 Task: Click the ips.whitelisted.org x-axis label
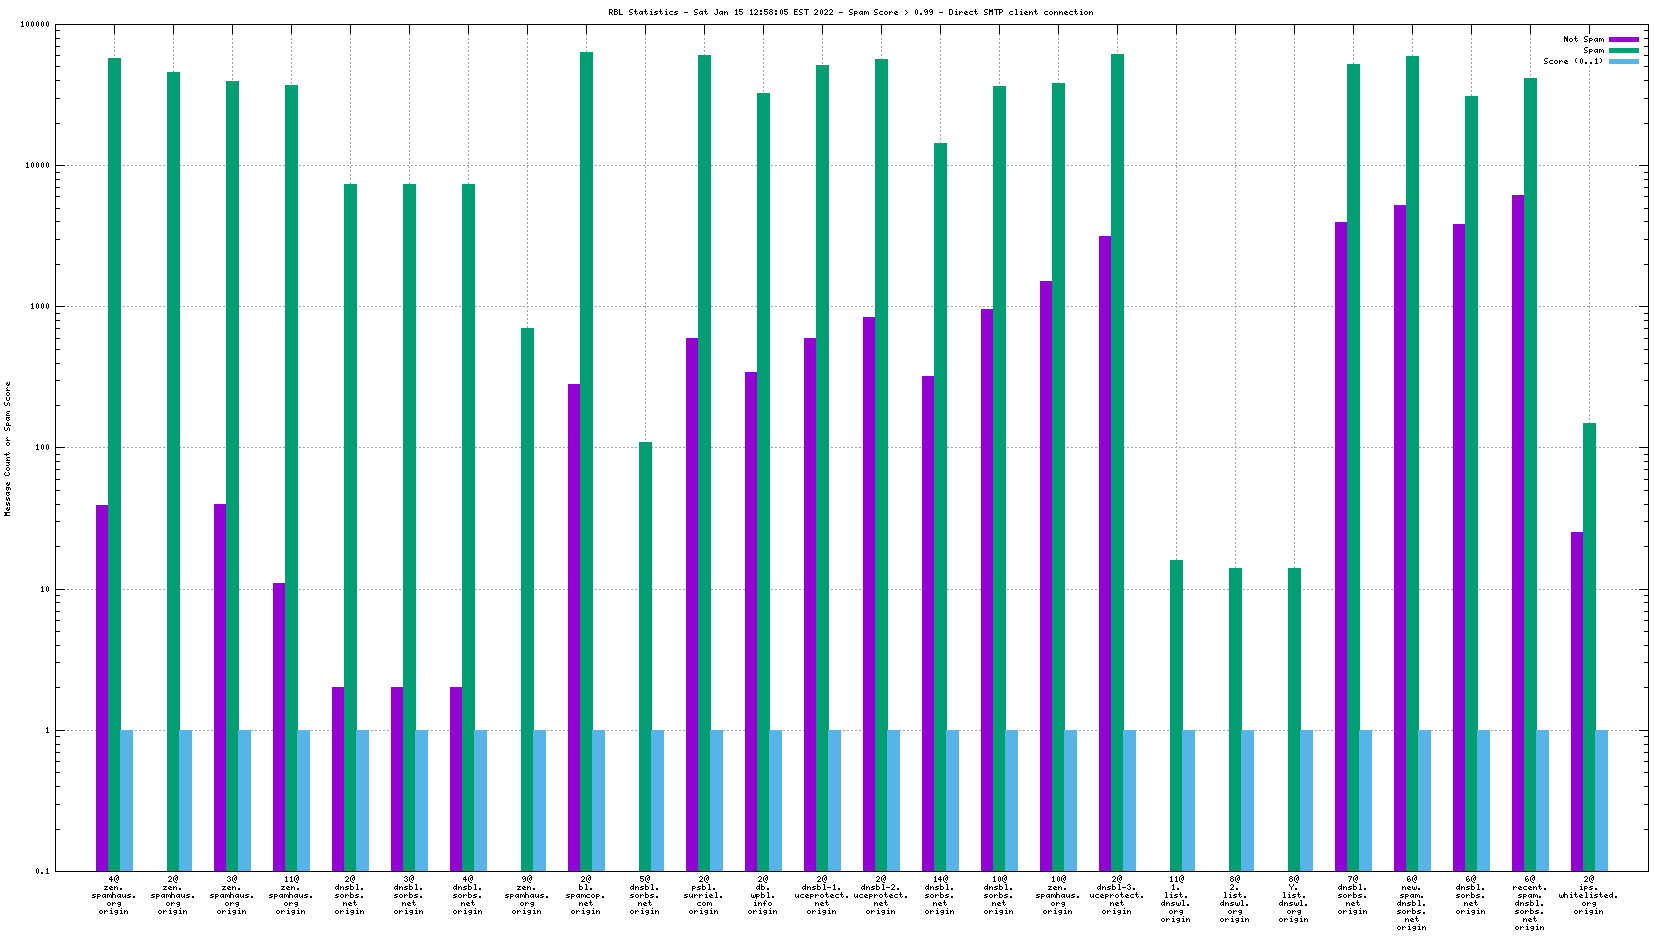(1588, 895)
